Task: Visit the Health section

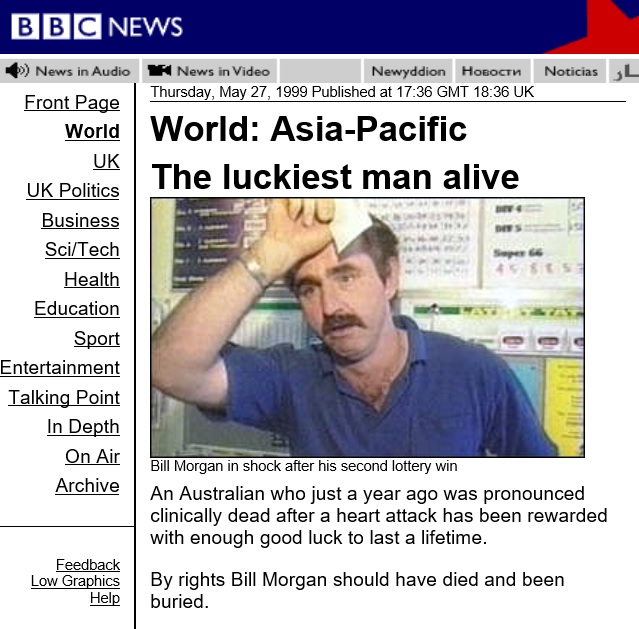Action: (92, 279)
